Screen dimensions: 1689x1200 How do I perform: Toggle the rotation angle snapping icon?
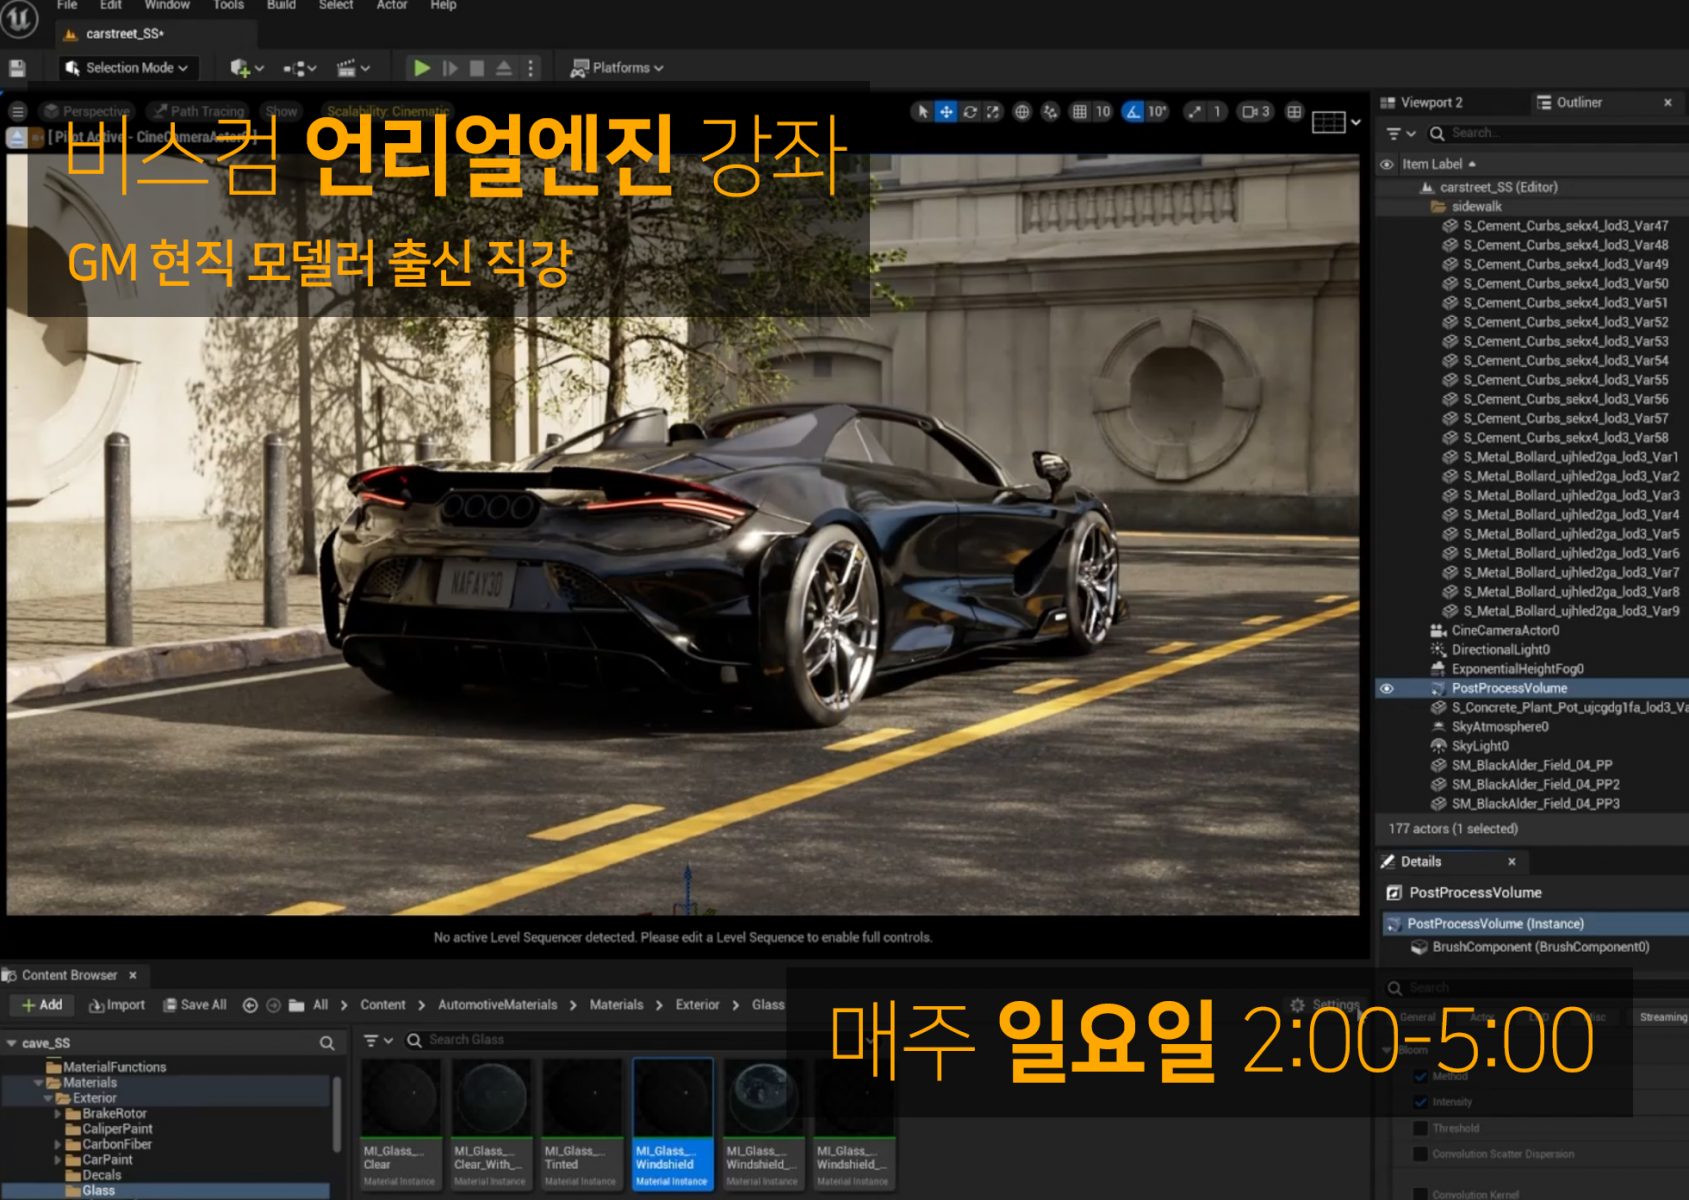(1133, 112)
